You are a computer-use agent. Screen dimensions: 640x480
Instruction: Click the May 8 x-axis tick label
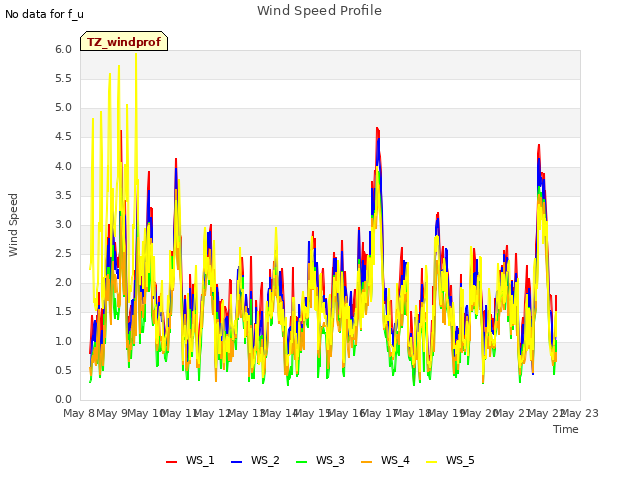coord(79,413)
